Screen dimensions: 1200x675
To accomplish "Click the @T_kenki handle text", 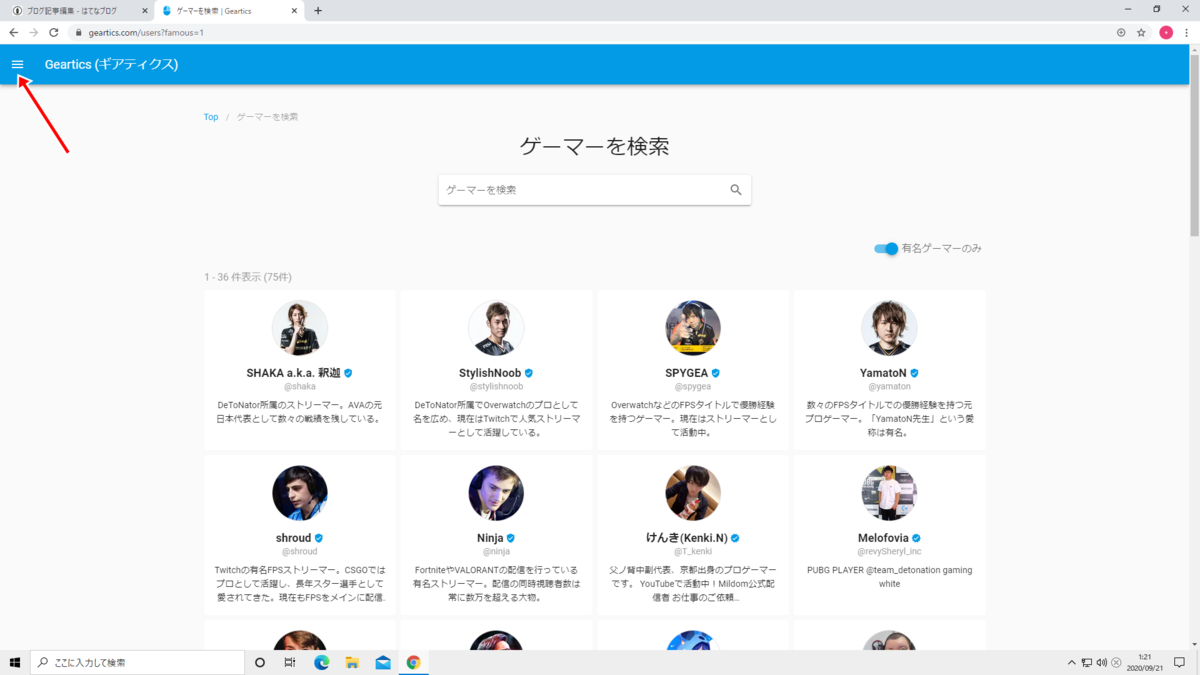I will point(693,551).
